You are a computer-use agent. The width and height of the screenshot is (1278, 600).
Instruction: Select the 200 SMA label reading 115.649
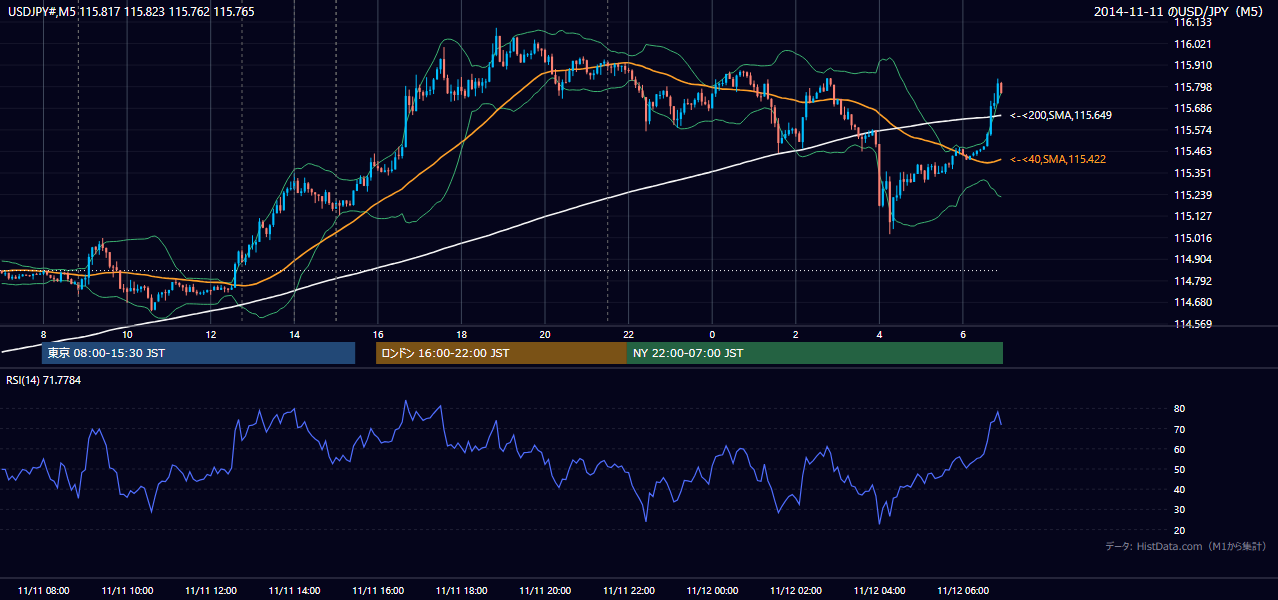1061,116
